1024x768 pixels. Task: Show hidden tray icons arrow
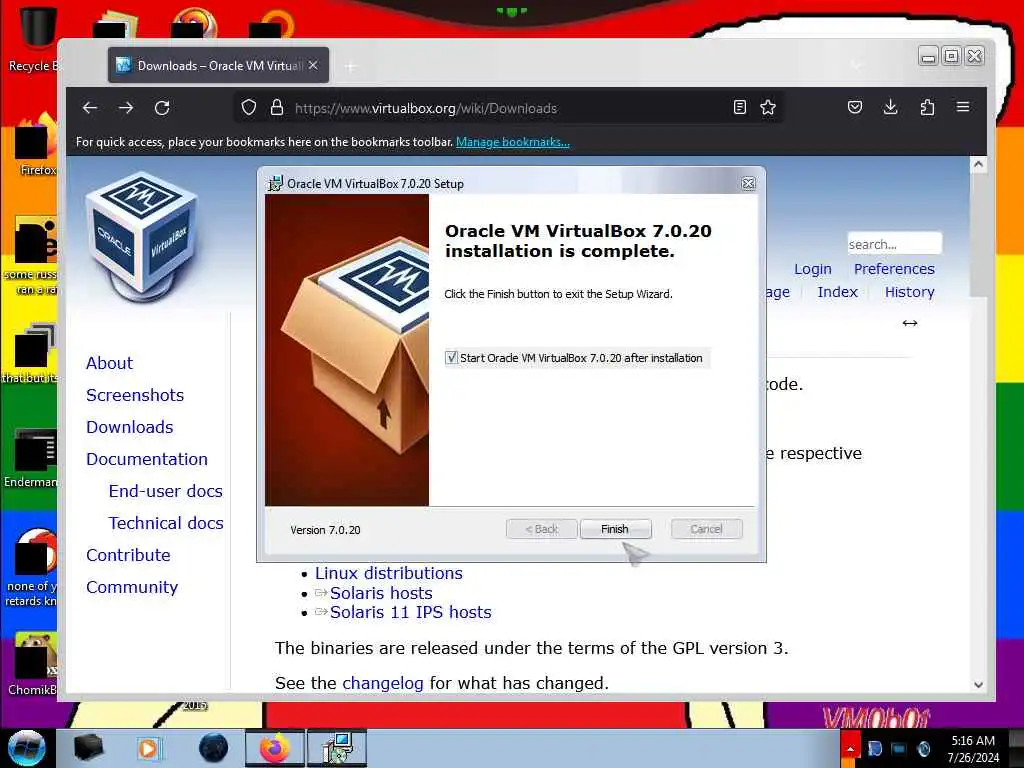(x=850, y=748)
